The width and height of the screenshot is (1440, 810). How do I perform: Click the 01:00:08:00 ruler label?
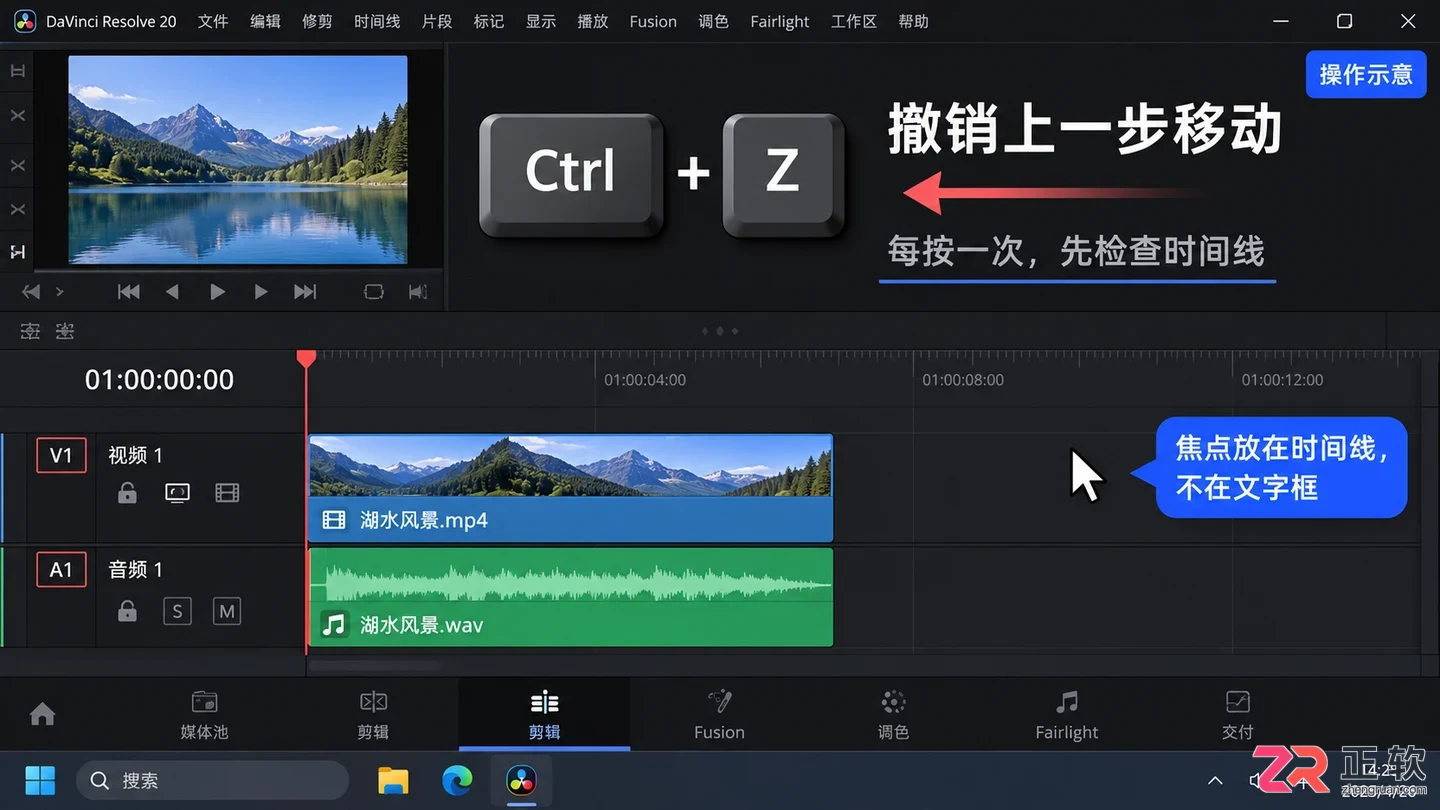(963, 380)
